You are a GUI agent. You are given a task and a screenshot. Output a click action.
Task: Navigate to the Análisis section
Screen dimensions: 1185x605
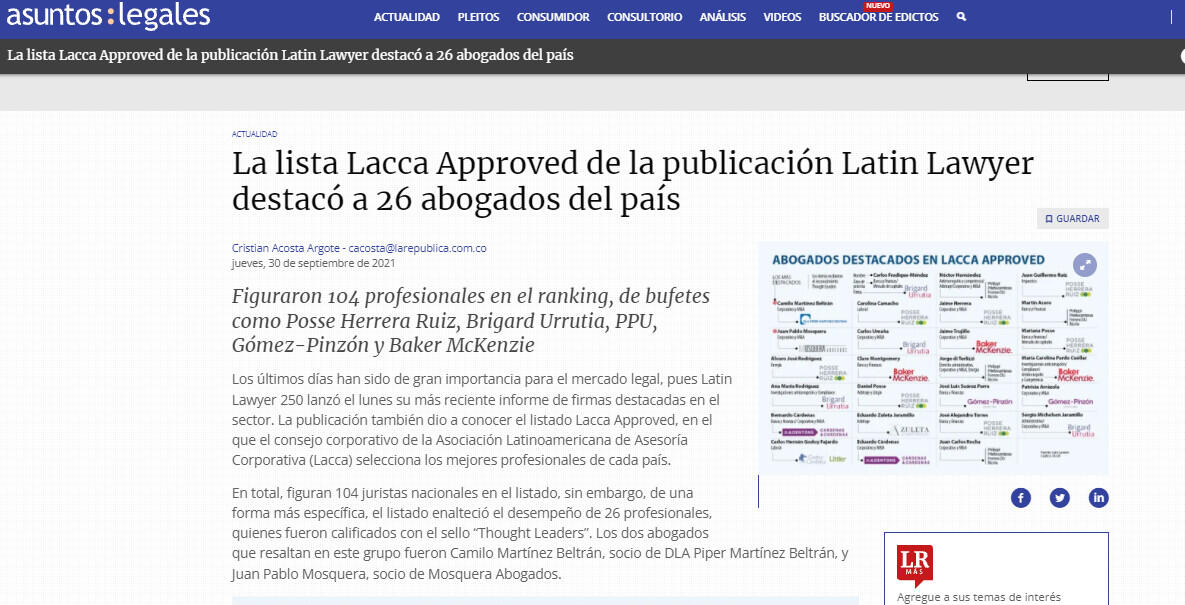[x=722, y=17]
